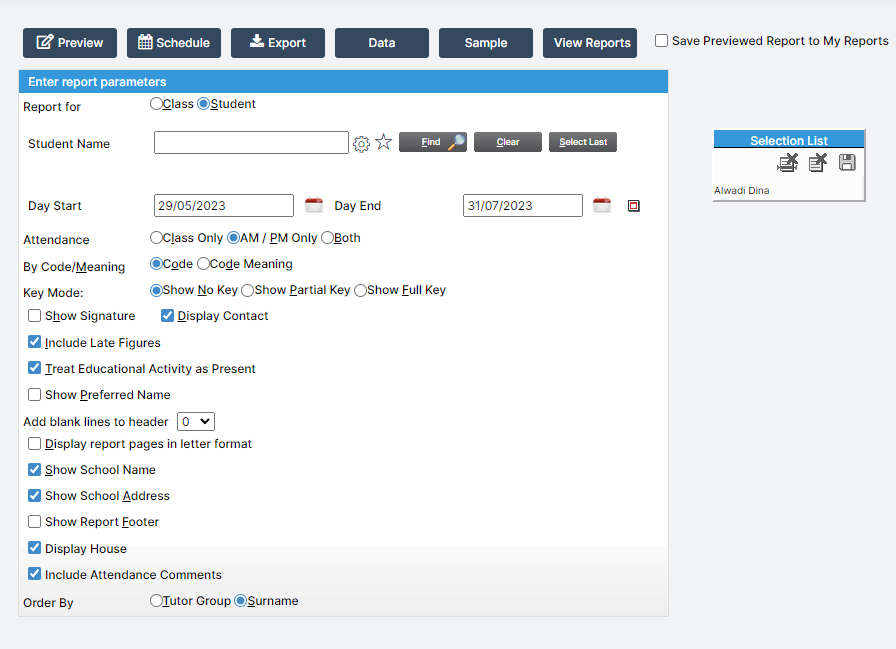This screenshot has width=896, height=649.
Task: Open the Day Start calendar picker icon
Action: pos(314,205)
